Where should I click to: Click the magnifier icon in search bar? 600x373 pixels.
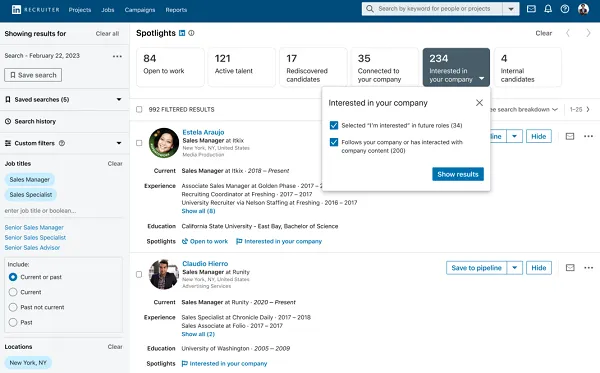369,9
